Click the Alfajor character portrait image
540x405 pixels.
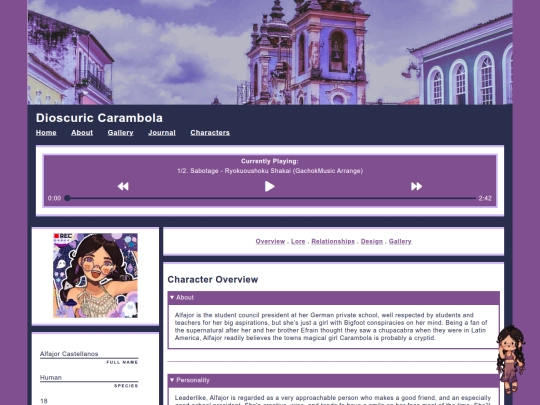coord(95,275)
